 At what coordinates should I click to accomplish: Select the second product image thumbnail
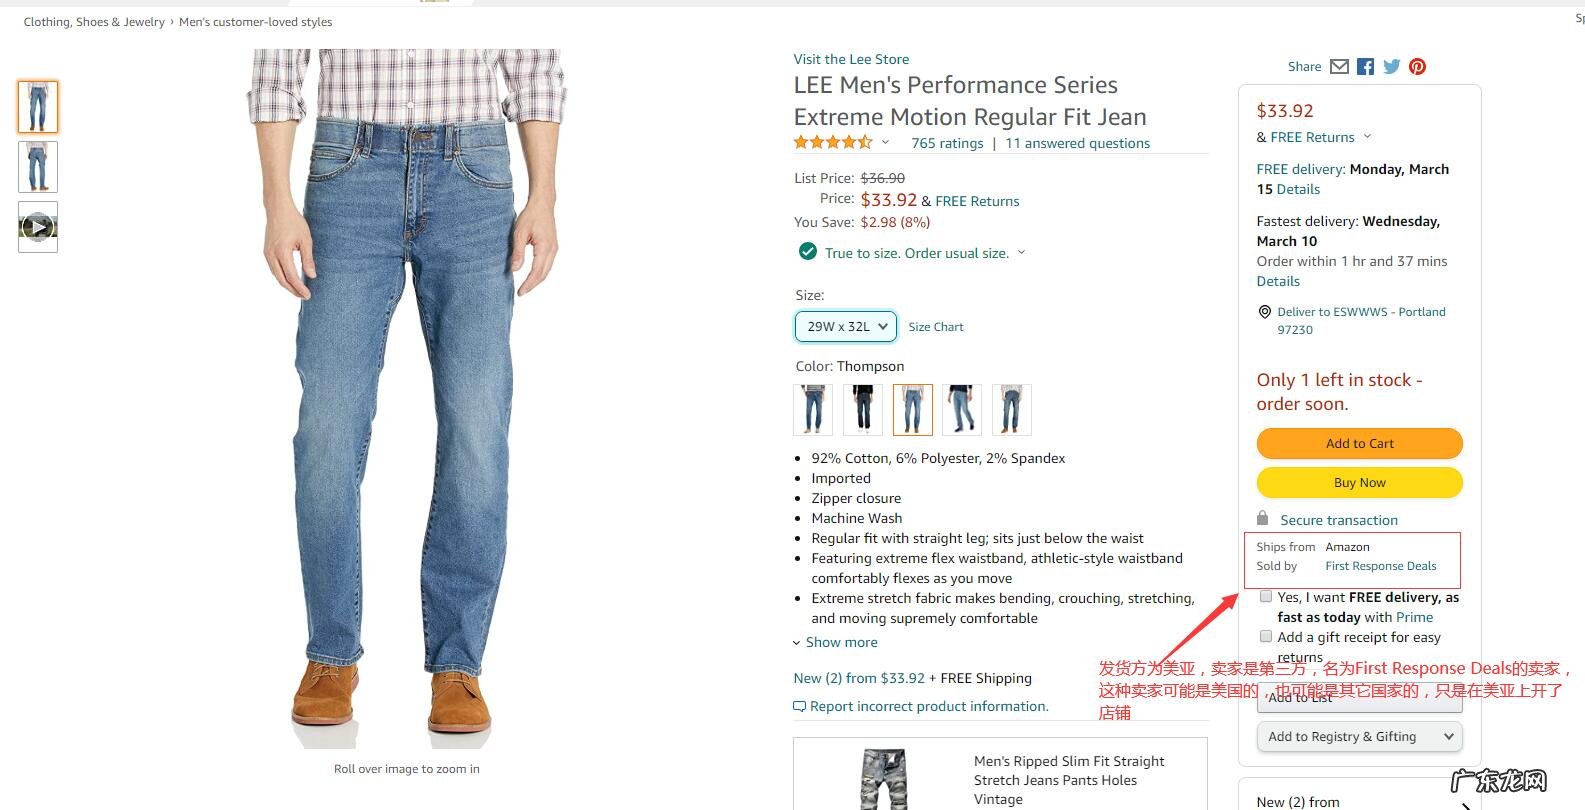pos(38,167)
